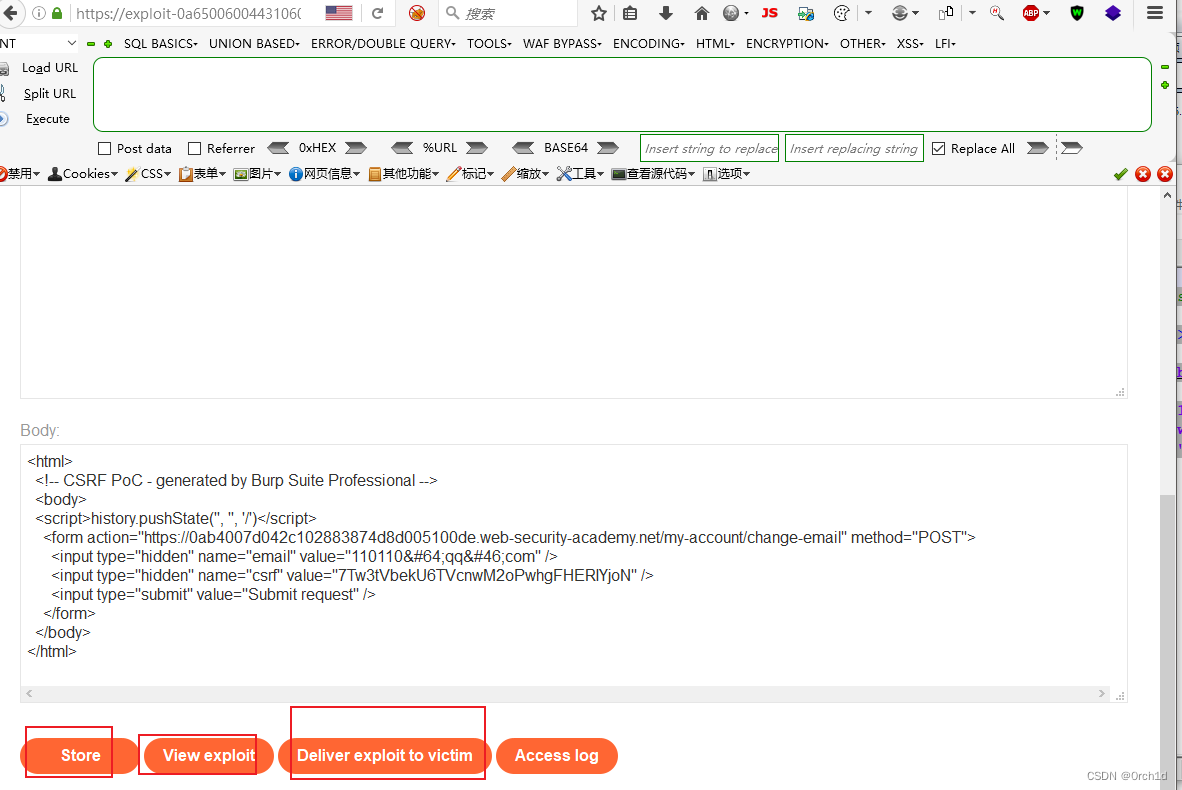Toggle the Post data checkbox
Viewport: 1182px width, 790px height.
(x=105, y=149)
